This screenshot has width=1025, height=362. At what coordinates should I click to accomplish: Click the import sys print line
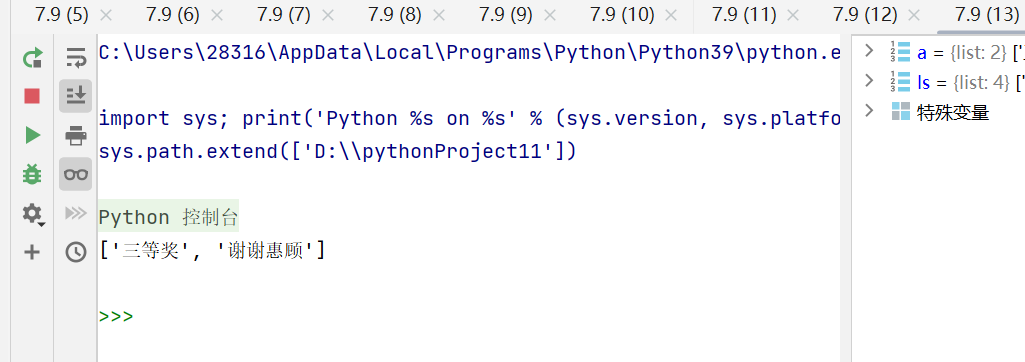[469, 119]
